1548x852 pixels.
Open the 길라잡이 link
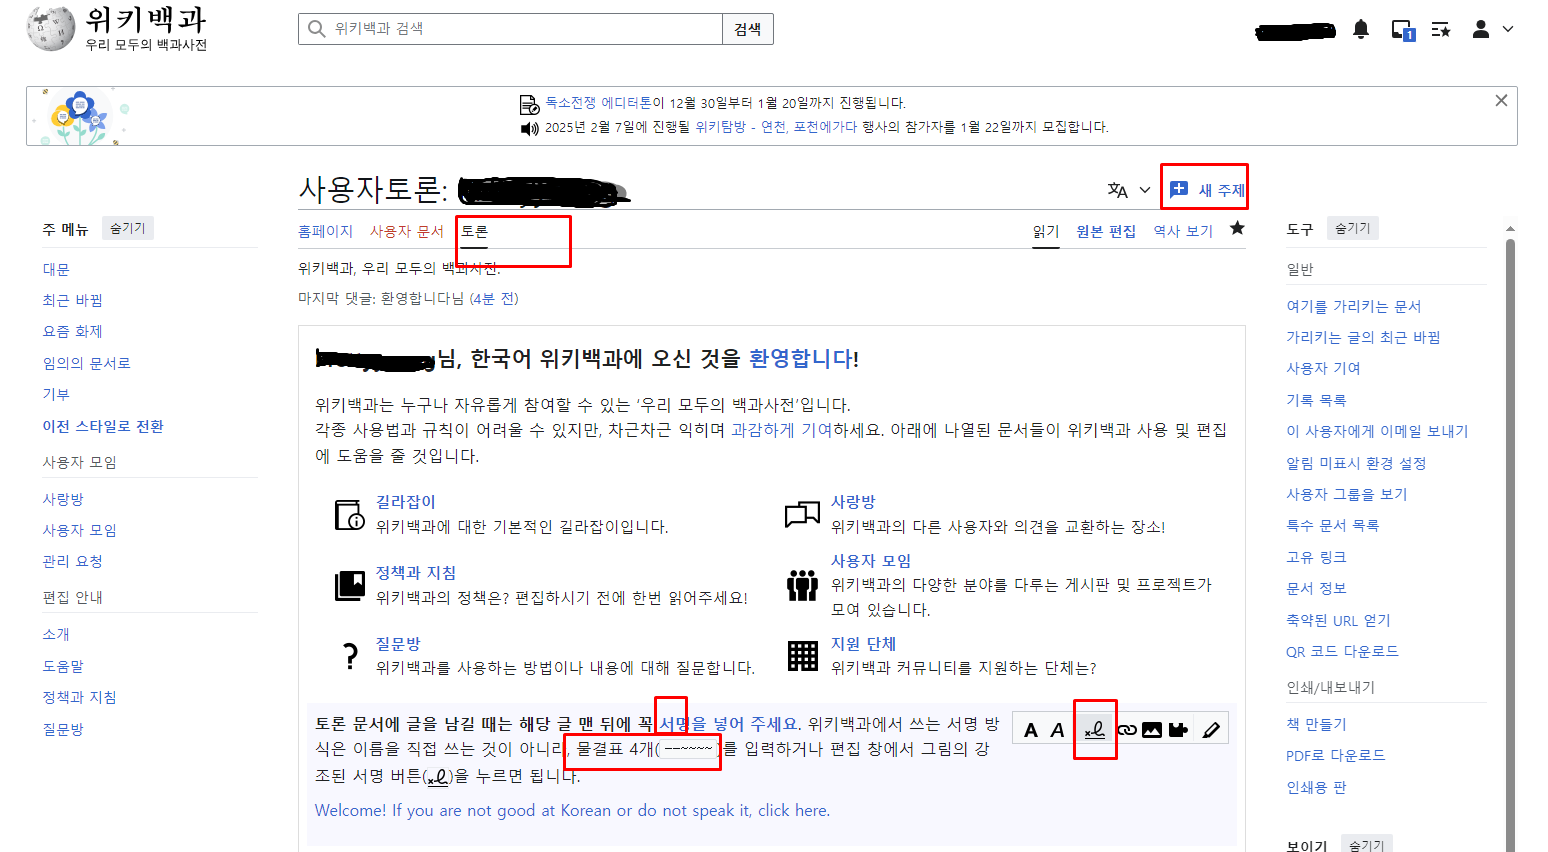[x=405, y=502]
